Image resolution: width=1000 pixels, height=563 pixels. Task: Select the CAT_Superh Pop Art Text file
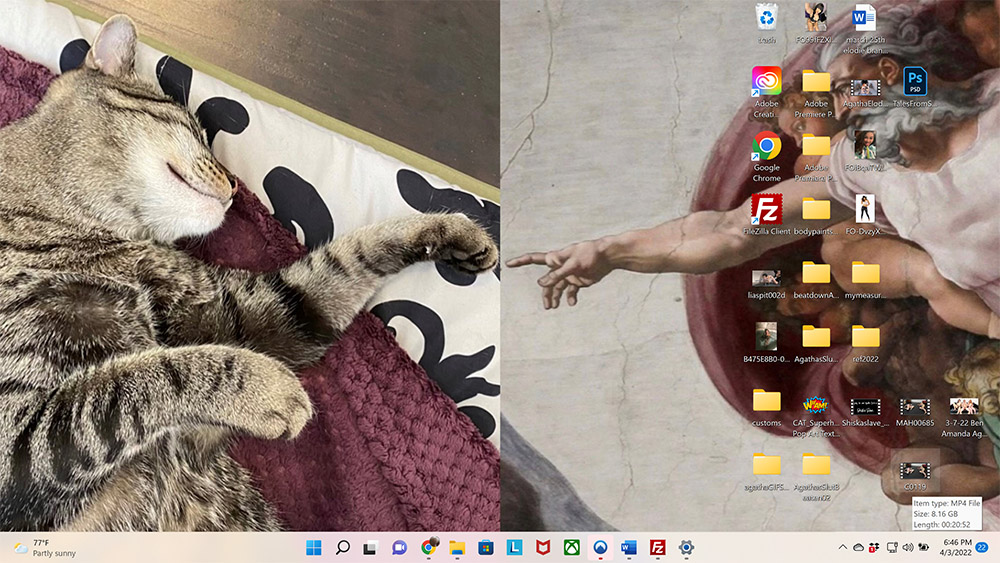[816, 405]
